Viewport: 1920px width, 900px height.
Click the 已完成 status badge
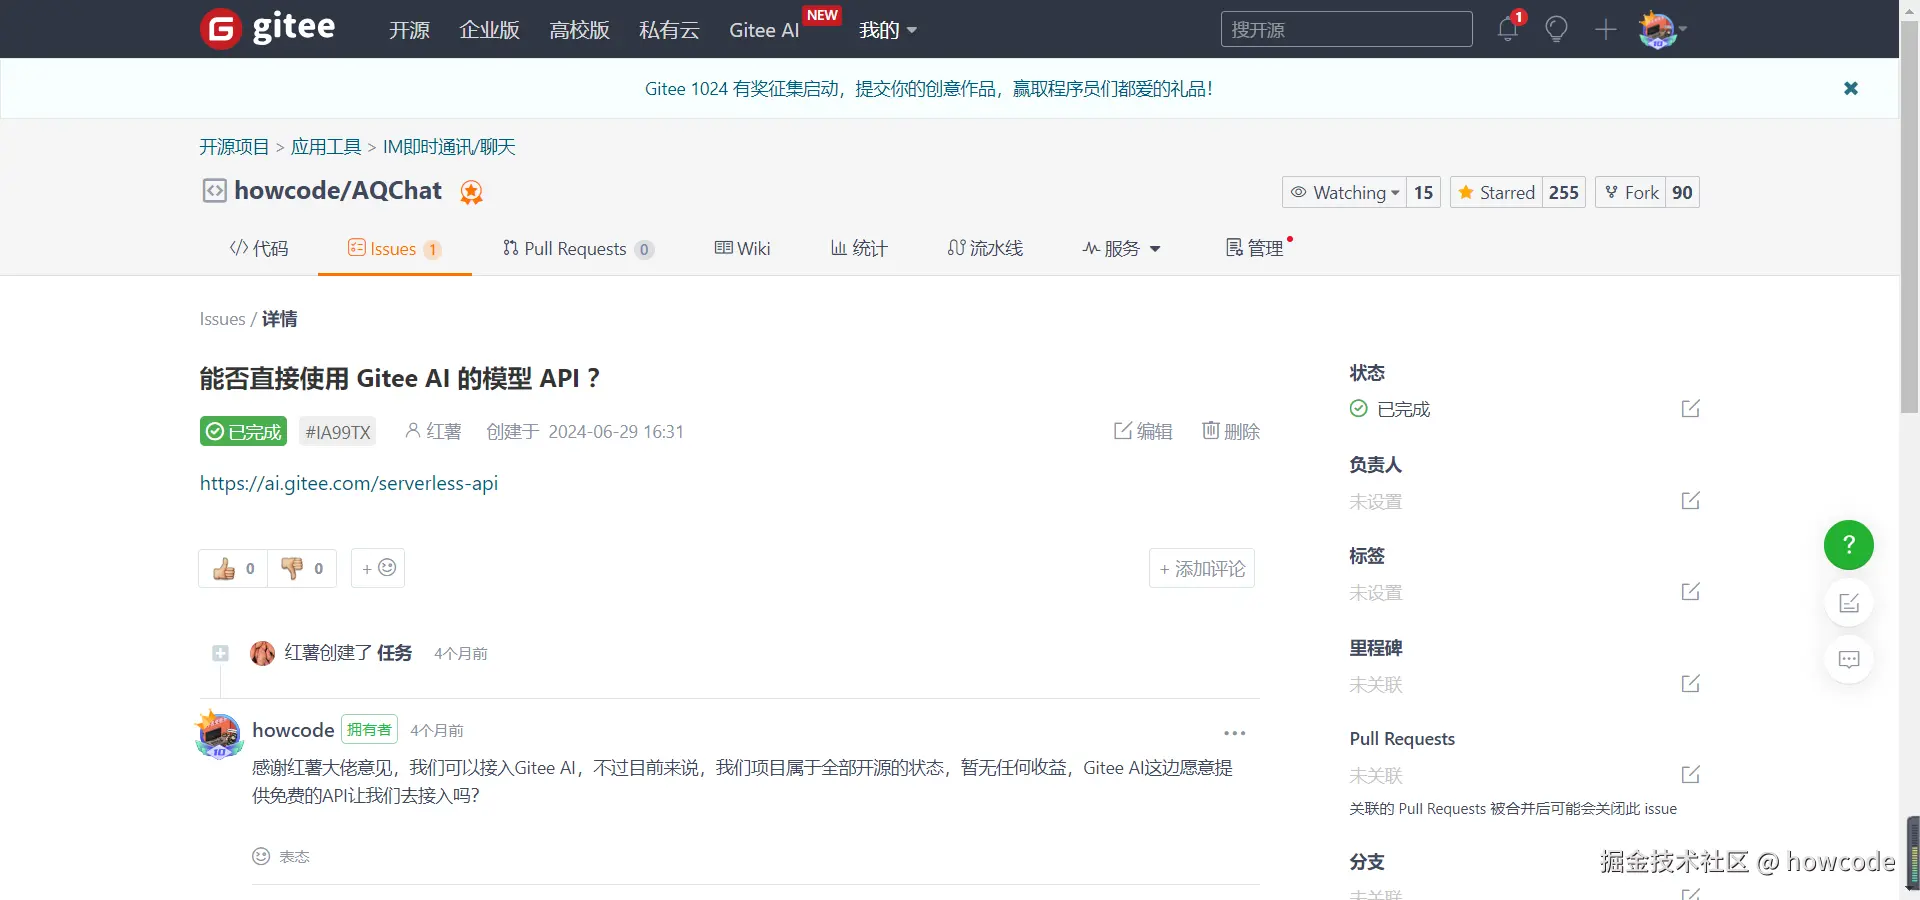pyautogui.click(x=243, y=431)
